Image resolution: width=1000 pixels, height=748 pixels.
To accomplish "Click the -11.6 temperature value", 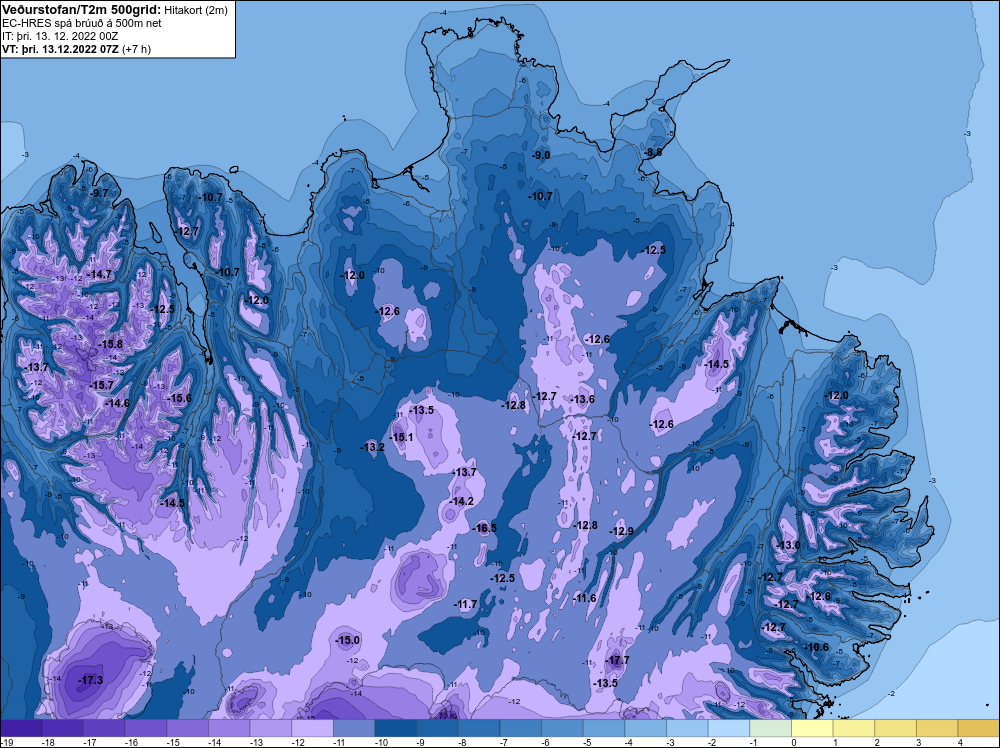I will [584, 598].
